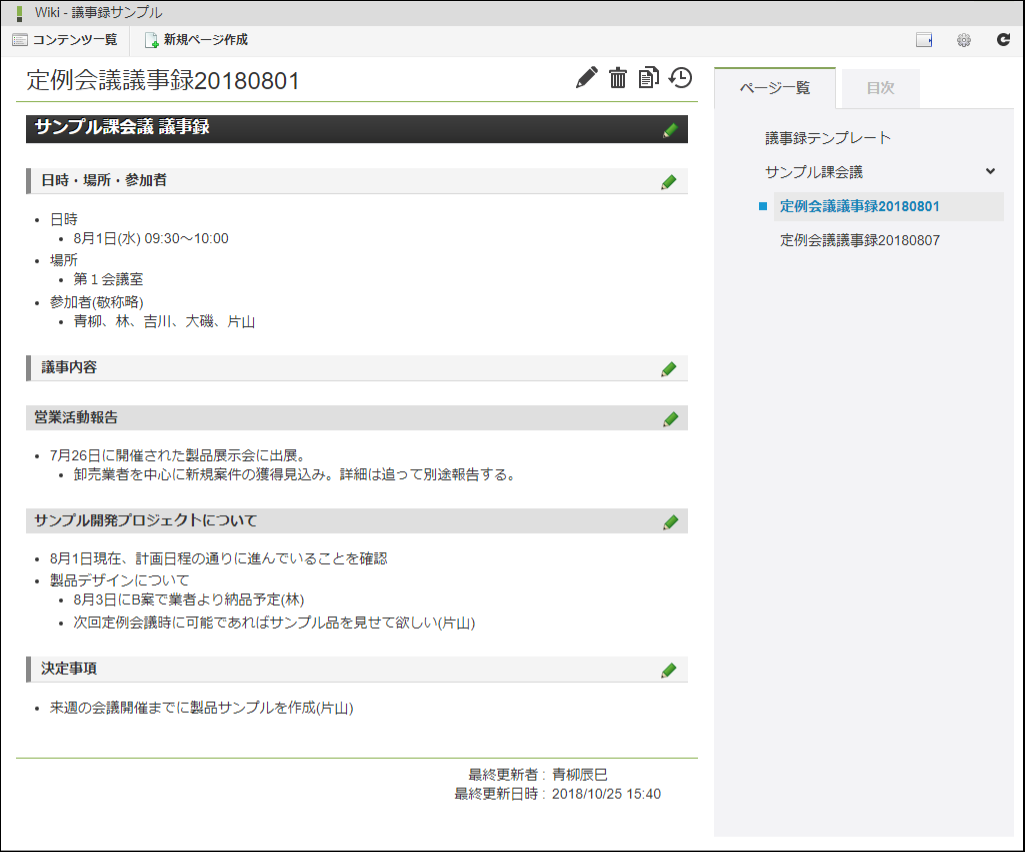The image size is (1025, 852).
Task: Switch to the 目次 tab
Action: tap(880, 88)
